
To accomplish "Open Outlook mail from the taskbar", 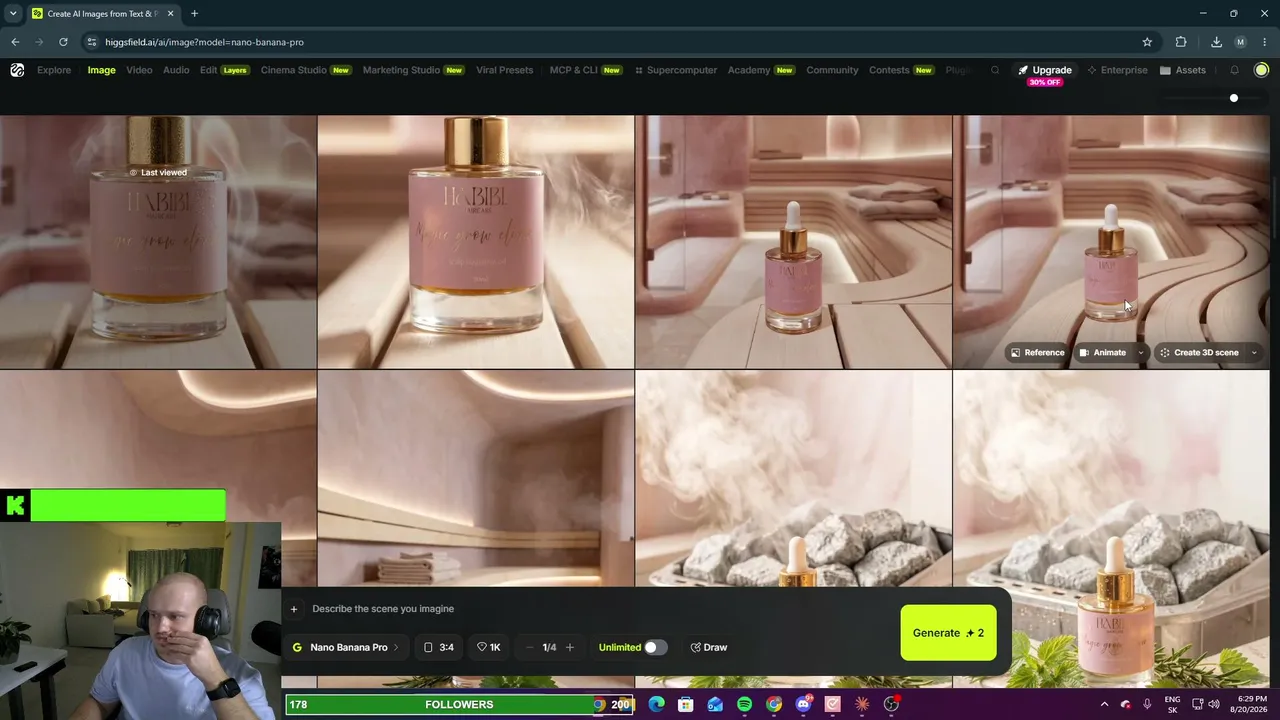I will pos(715,704).
